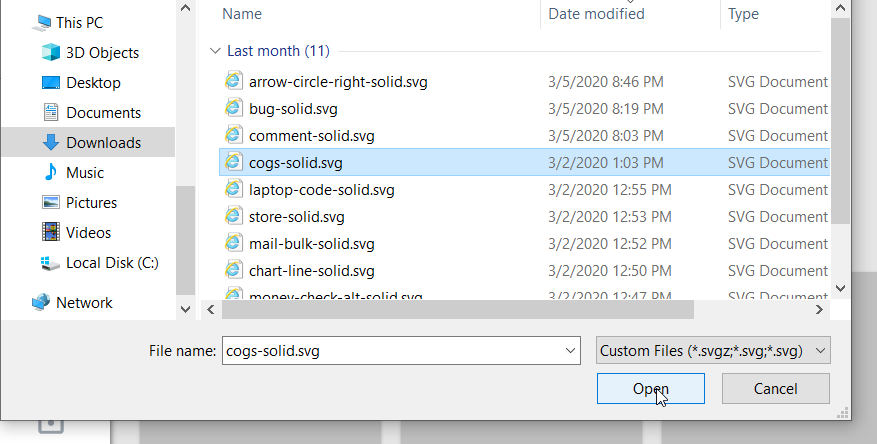Click the Documents folder icon
The height and width of the screenshot is (444, 877).
[x=51, y=113]
